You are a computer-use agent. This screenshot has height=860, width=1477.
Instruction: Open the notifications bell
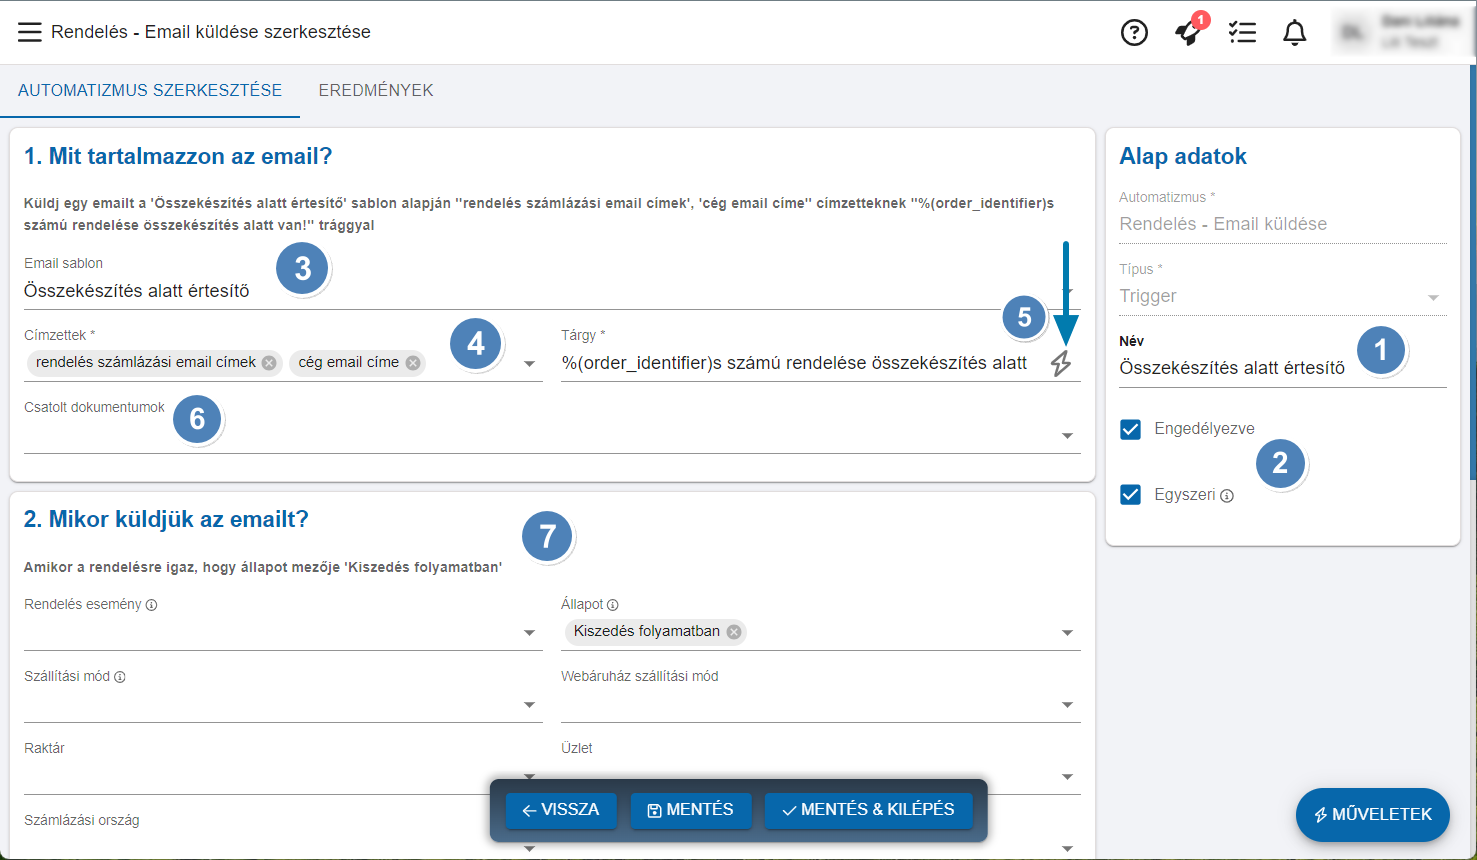point(1295,33)
